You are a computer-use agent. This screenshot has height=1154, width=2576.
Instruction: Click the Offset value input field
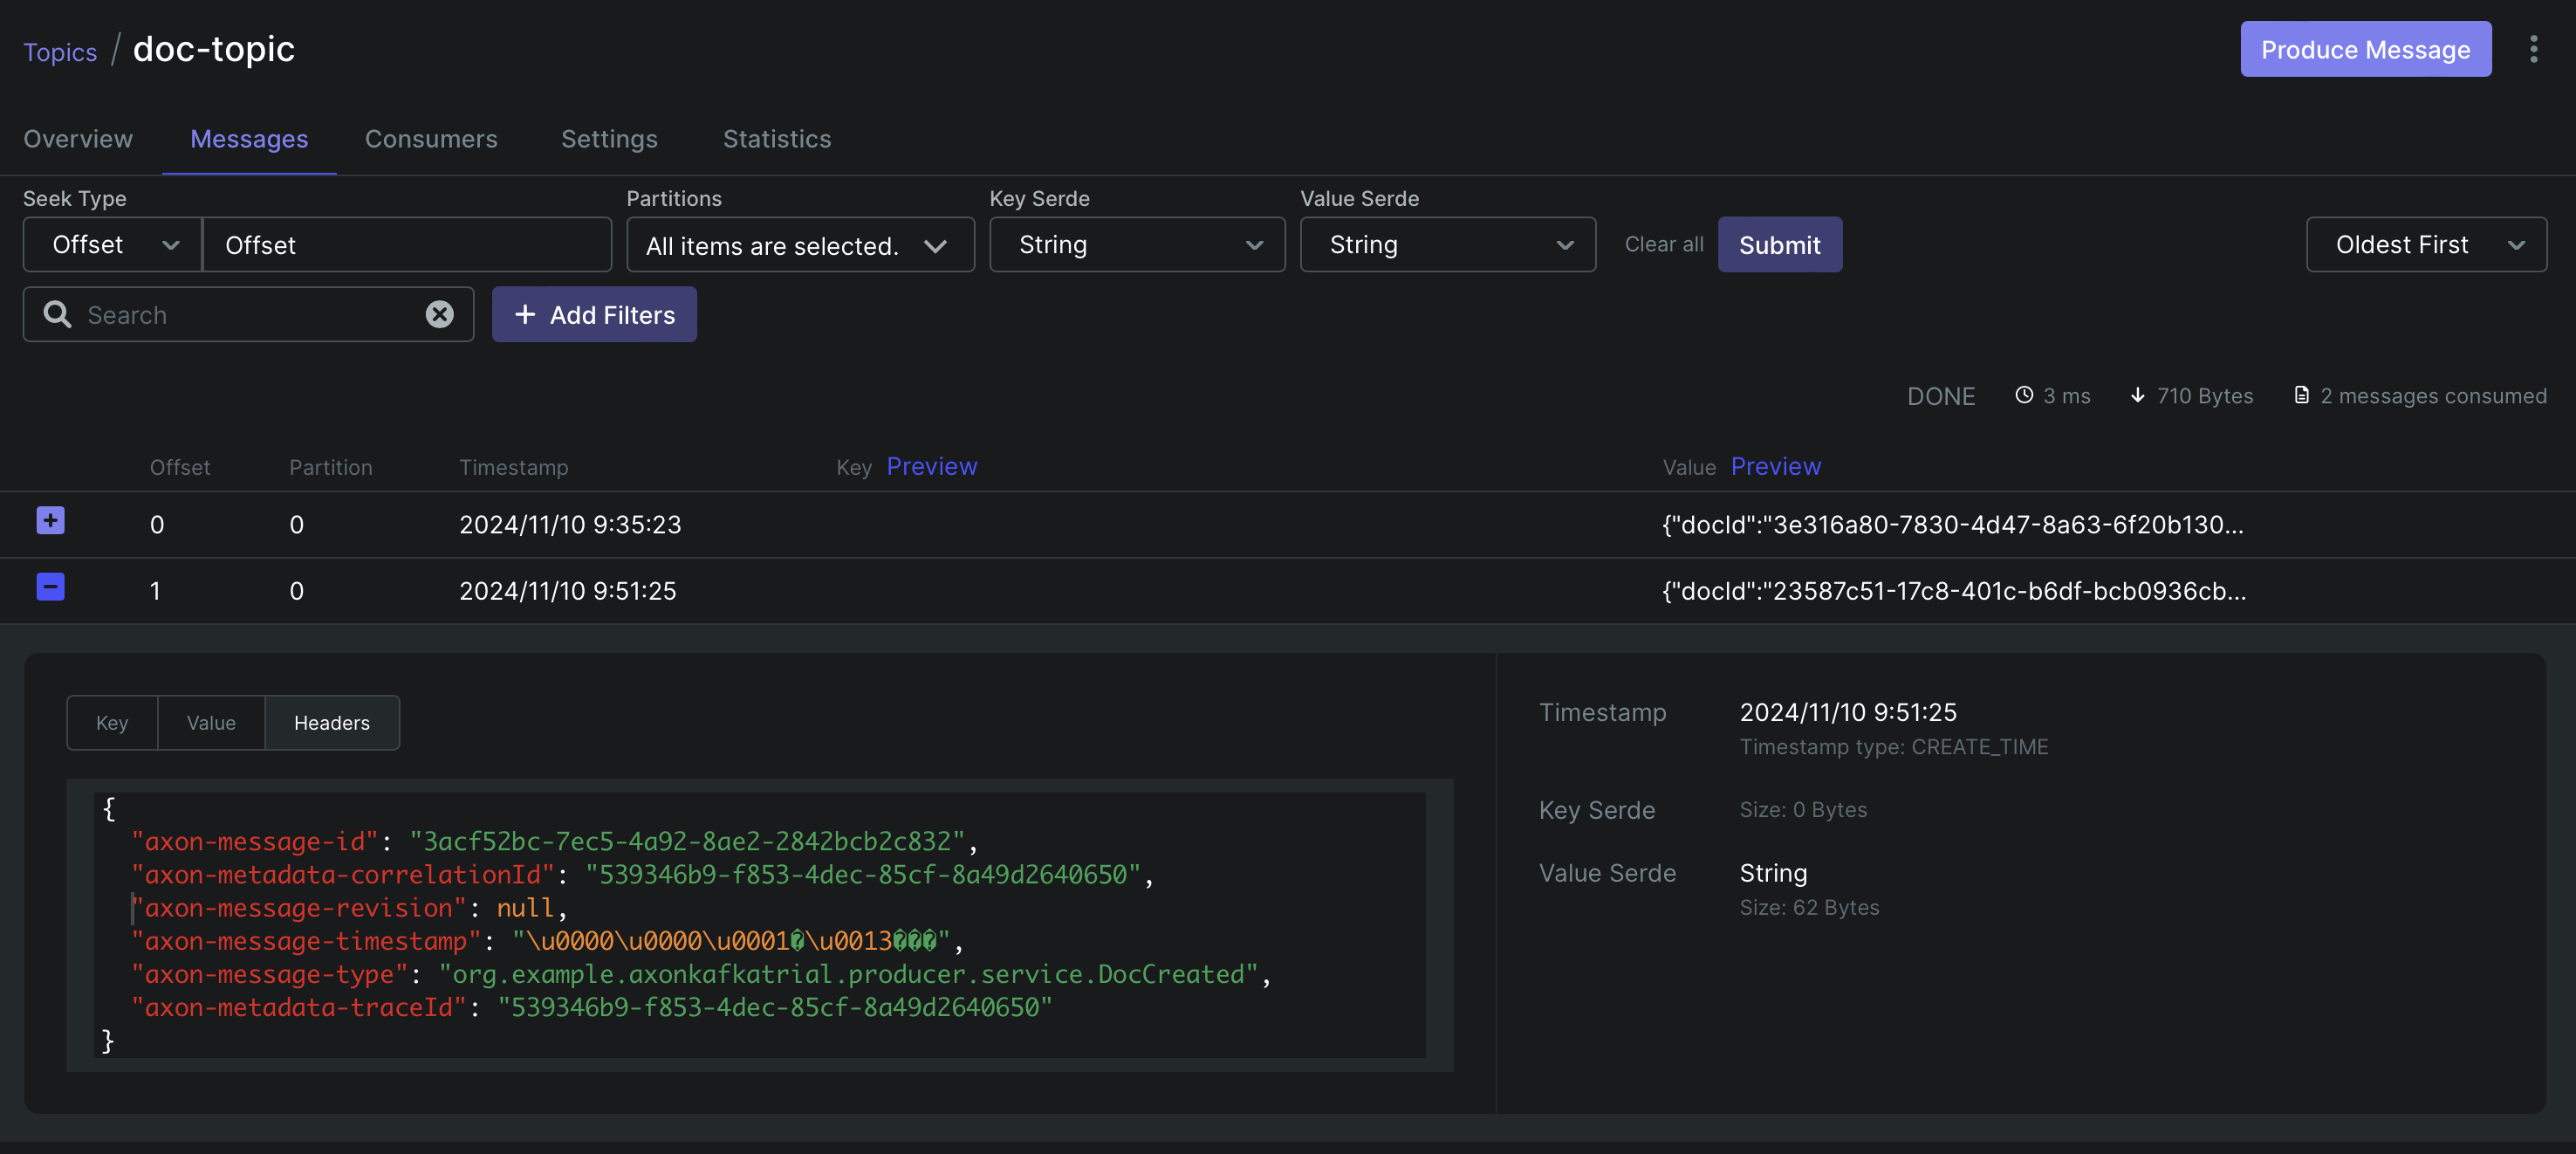click(x=407, y=245)
